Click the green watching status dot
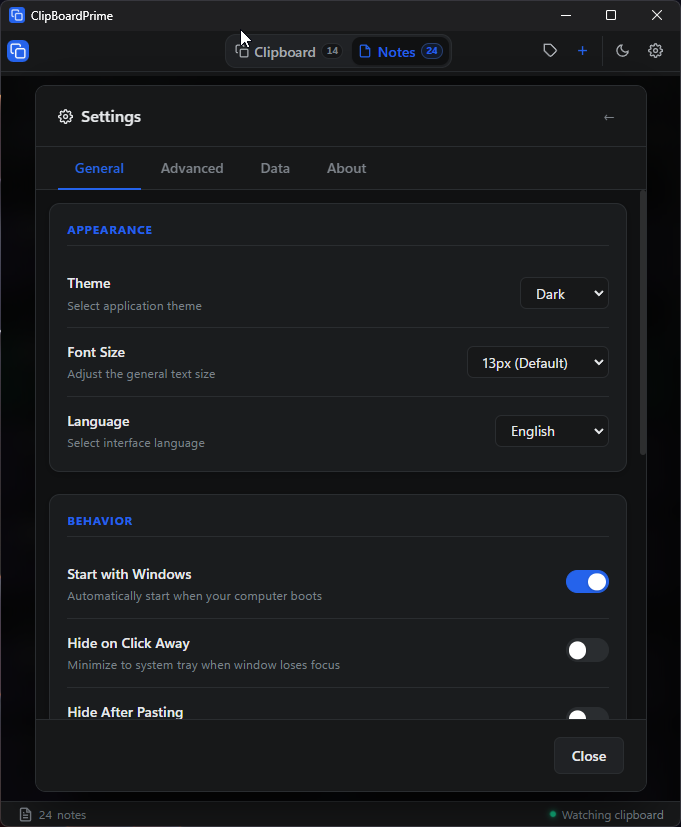Viewport: 681px width, 827px height. [553, 814]
